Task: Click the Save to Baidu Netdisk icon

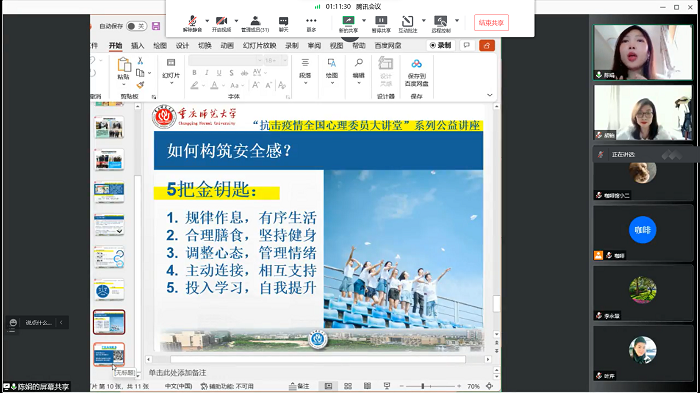Action: click(x=417, y=73)
